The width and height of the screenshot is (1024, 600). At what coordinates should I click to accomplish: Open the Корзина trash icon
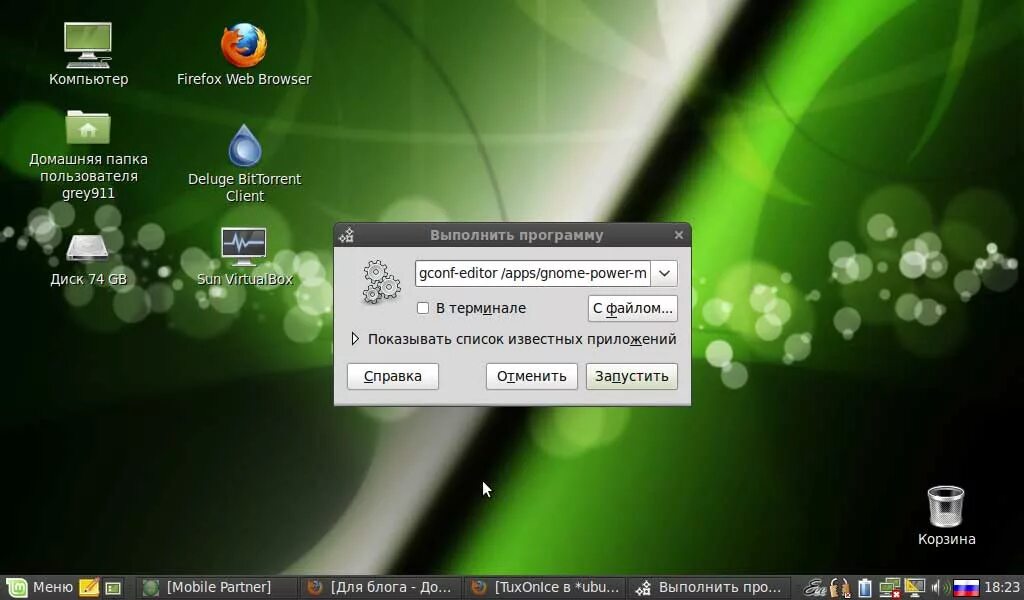(946, 506)
